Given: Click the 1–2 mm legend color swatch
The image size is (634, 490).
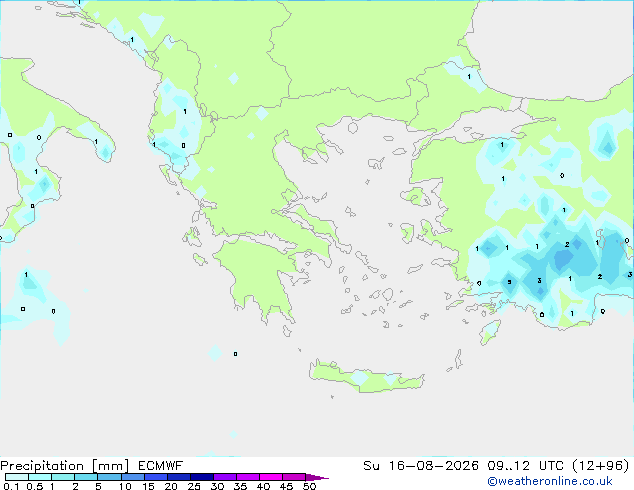Looking at the screenshot, I should coord(63,477).
